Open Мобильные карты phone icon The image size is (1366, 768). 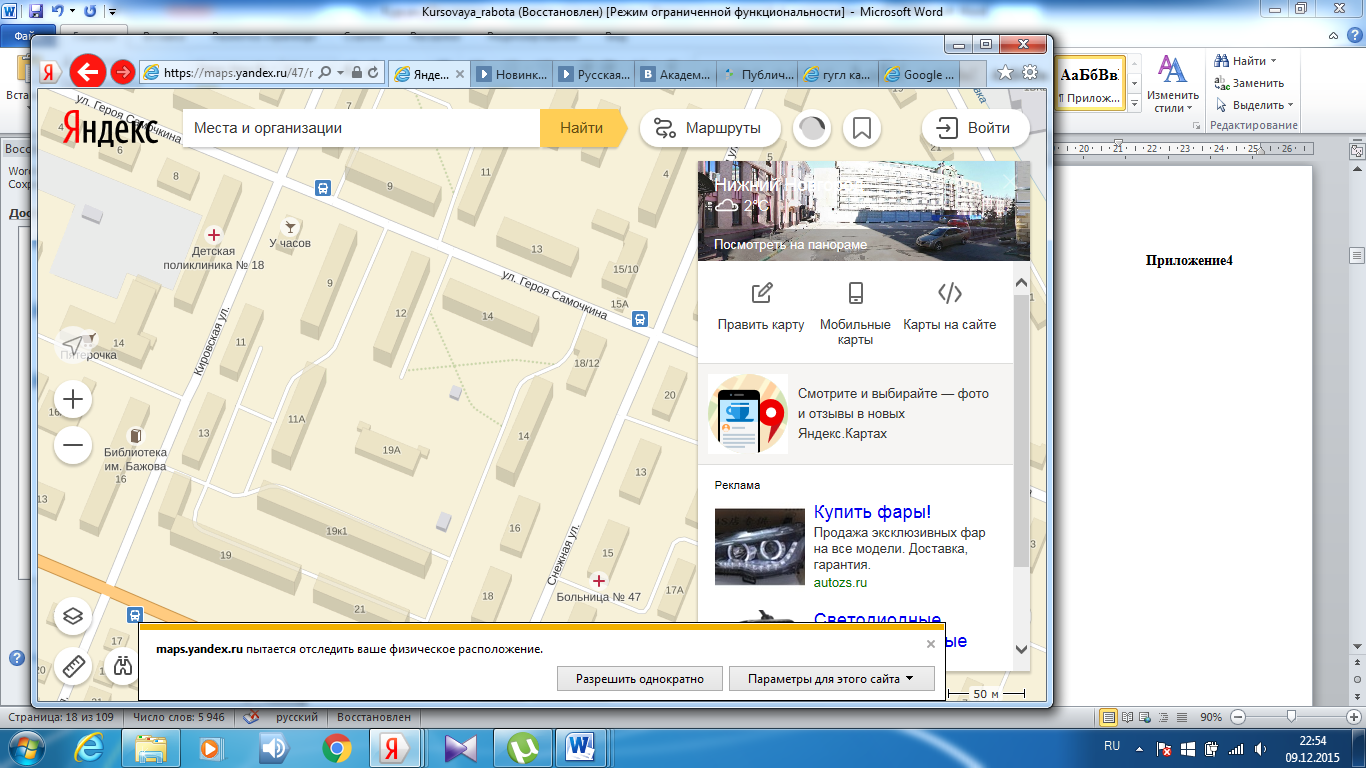855,293
